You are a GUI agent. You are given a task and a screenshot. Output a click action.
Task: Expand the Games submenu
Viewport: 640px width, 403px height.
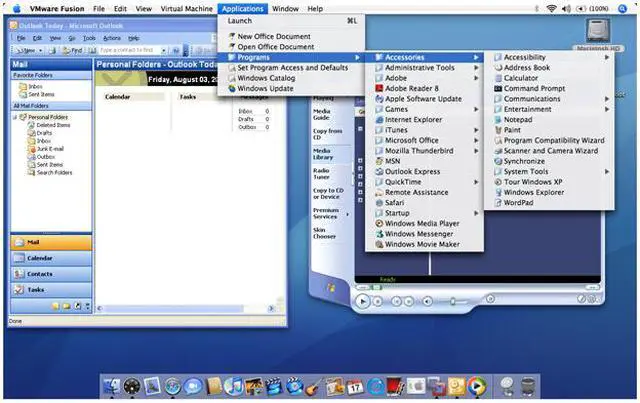pos(424,109)
